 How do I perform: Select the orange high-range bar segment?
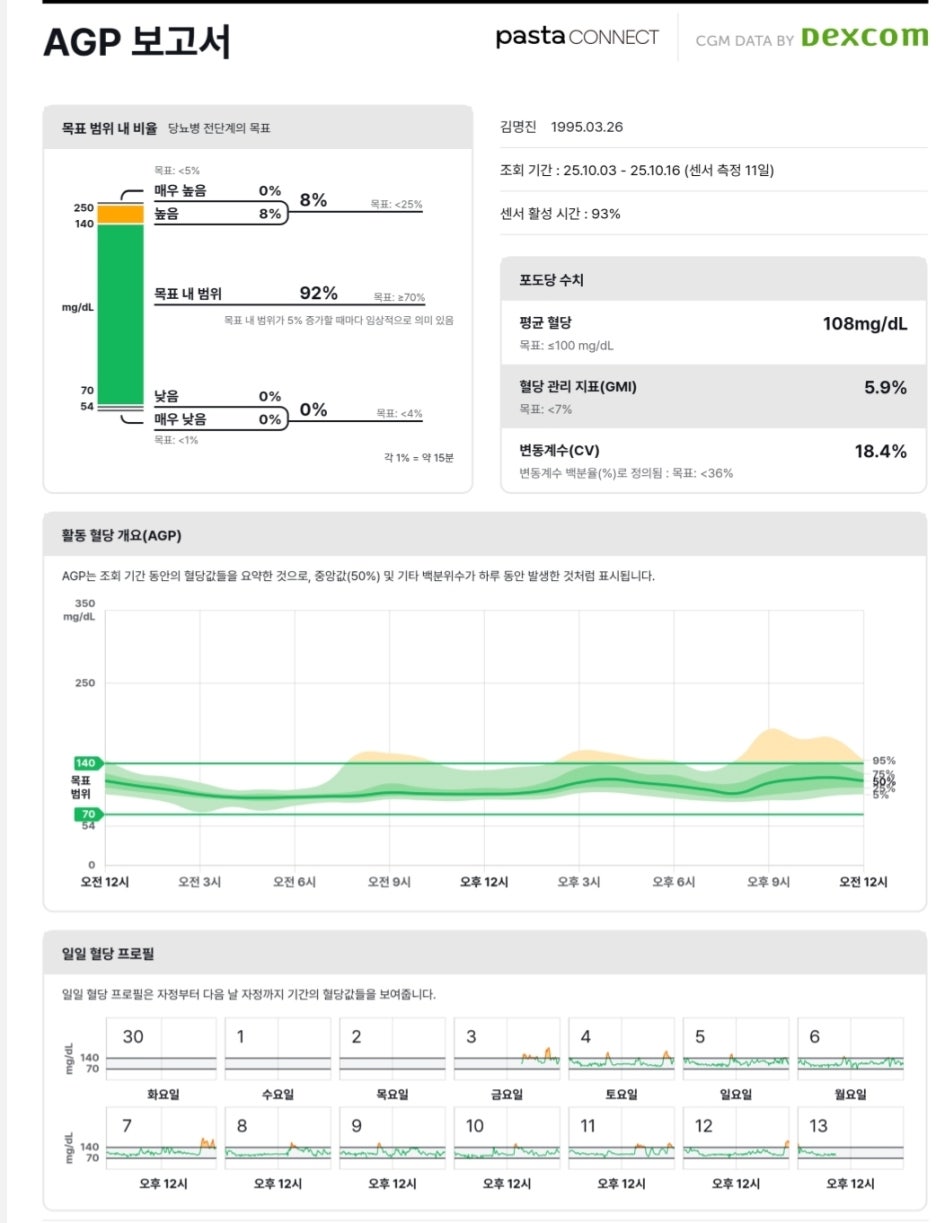120,214
